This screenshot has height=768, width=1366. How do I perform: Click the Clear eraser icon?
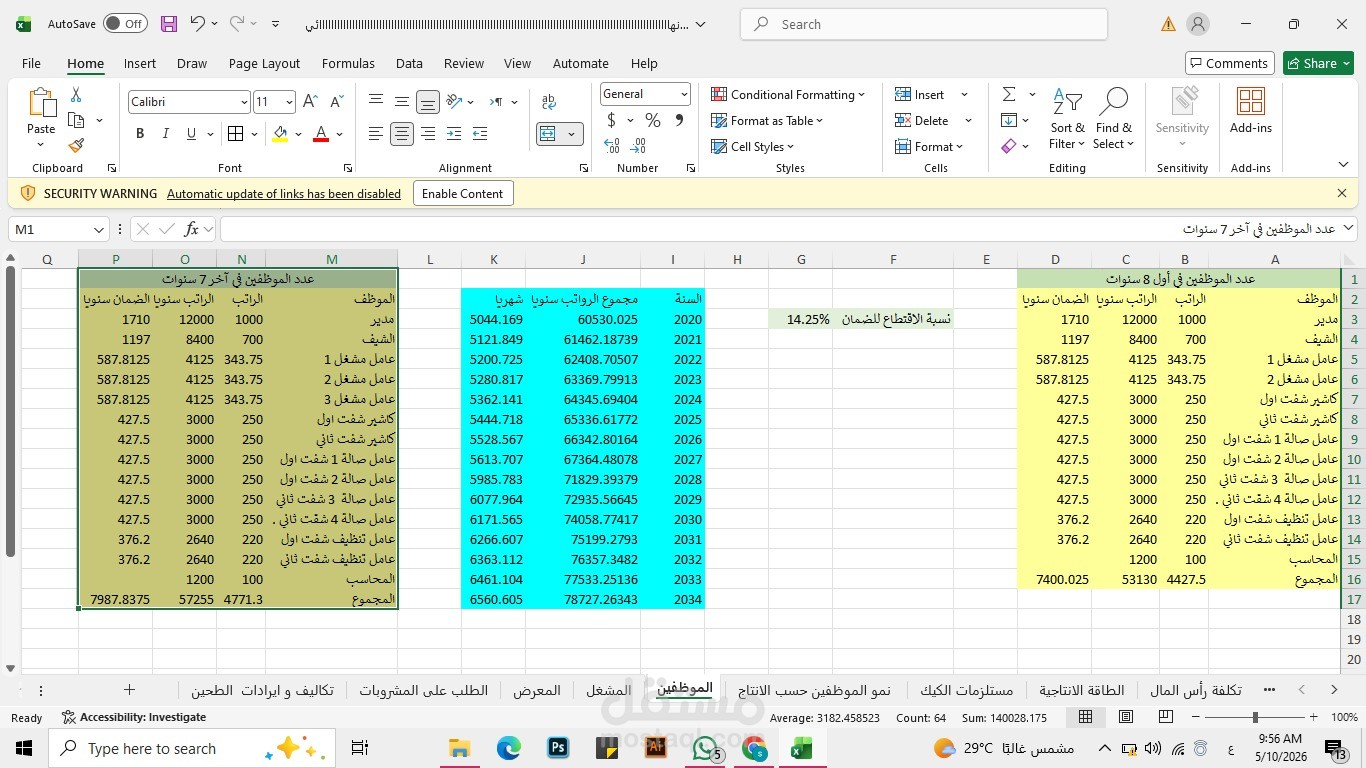tap(1009, 146)
